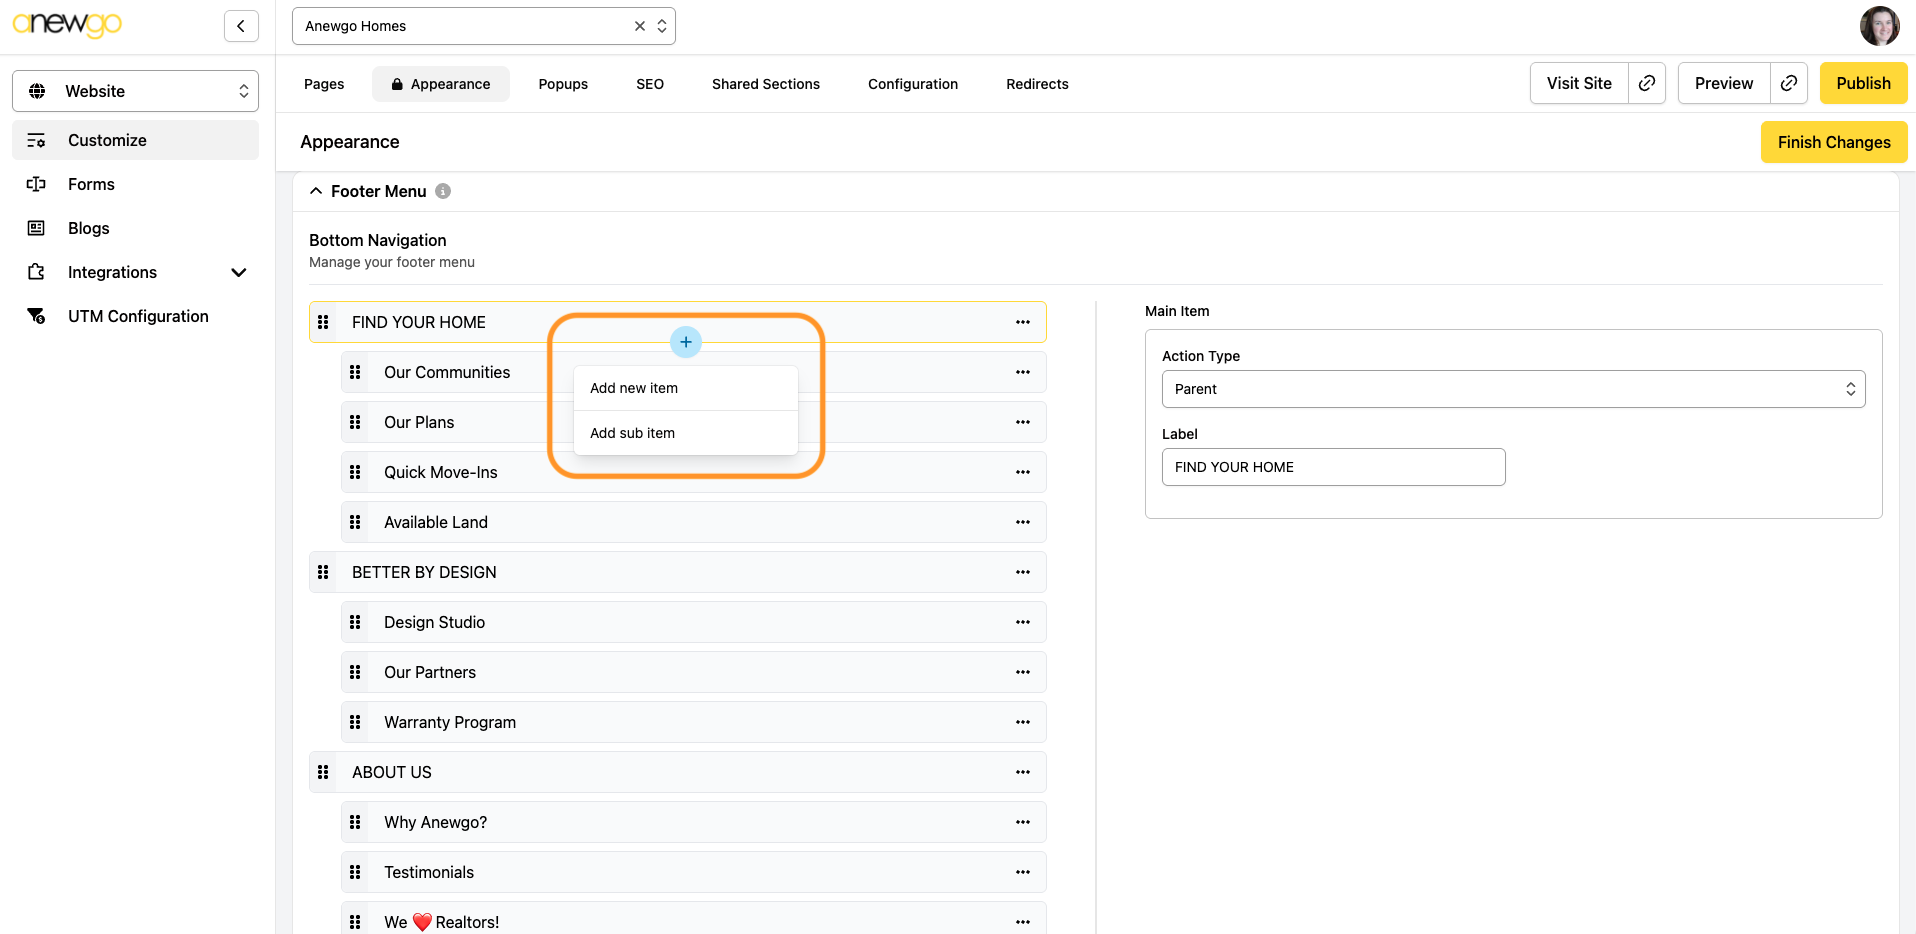This screenshot has width=1916, height=934.
Task: Open the Action Type dropdown
Action: tap(1512, 389)
